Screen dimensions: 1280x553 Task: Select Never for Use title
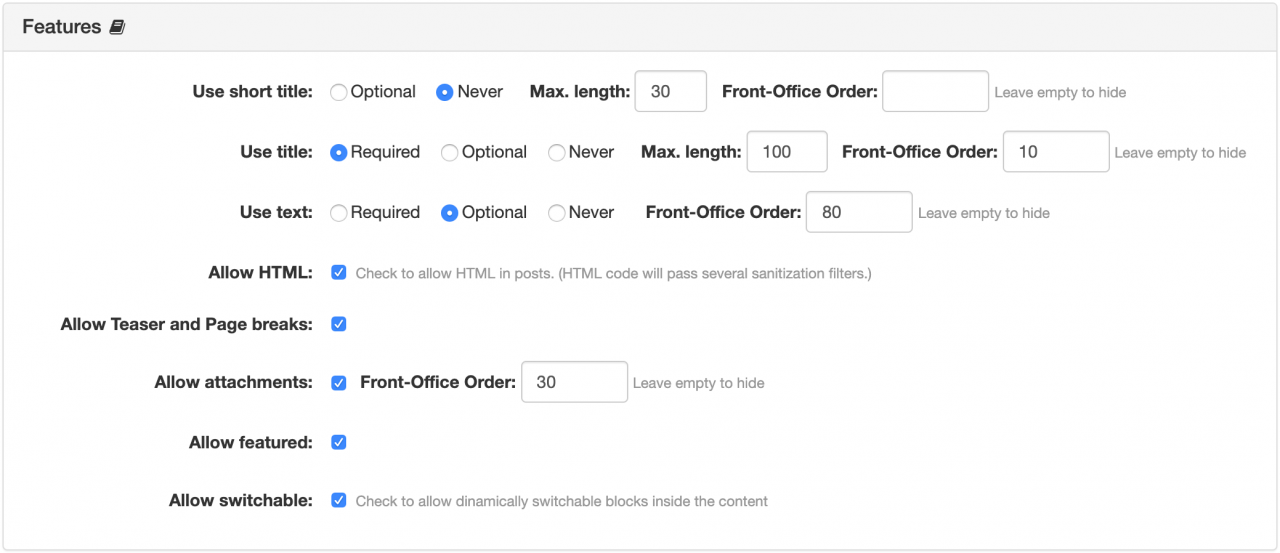[x=557, y=152]
